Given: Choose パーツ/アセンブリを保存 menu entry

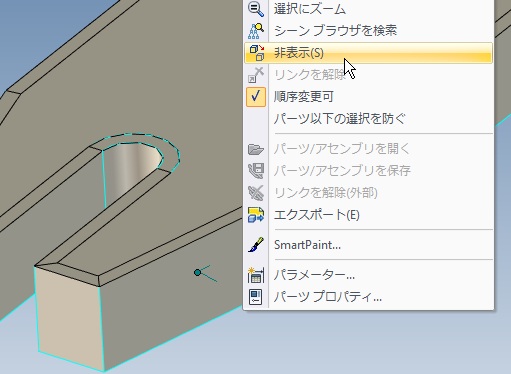Looking at the screenshot, I should pyautogui.click(x=368, y=171).
